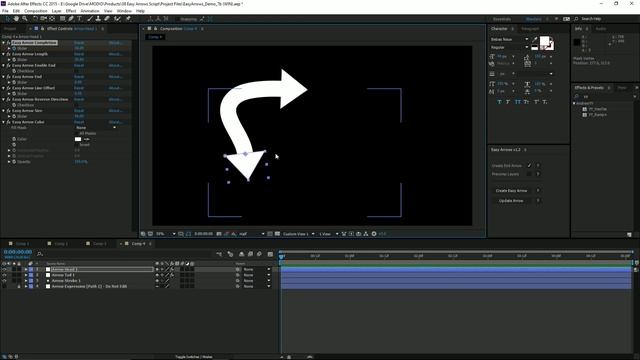640x360 pixels.
Task: Click the current timecode field in timeline
Action: coord(18,252)
